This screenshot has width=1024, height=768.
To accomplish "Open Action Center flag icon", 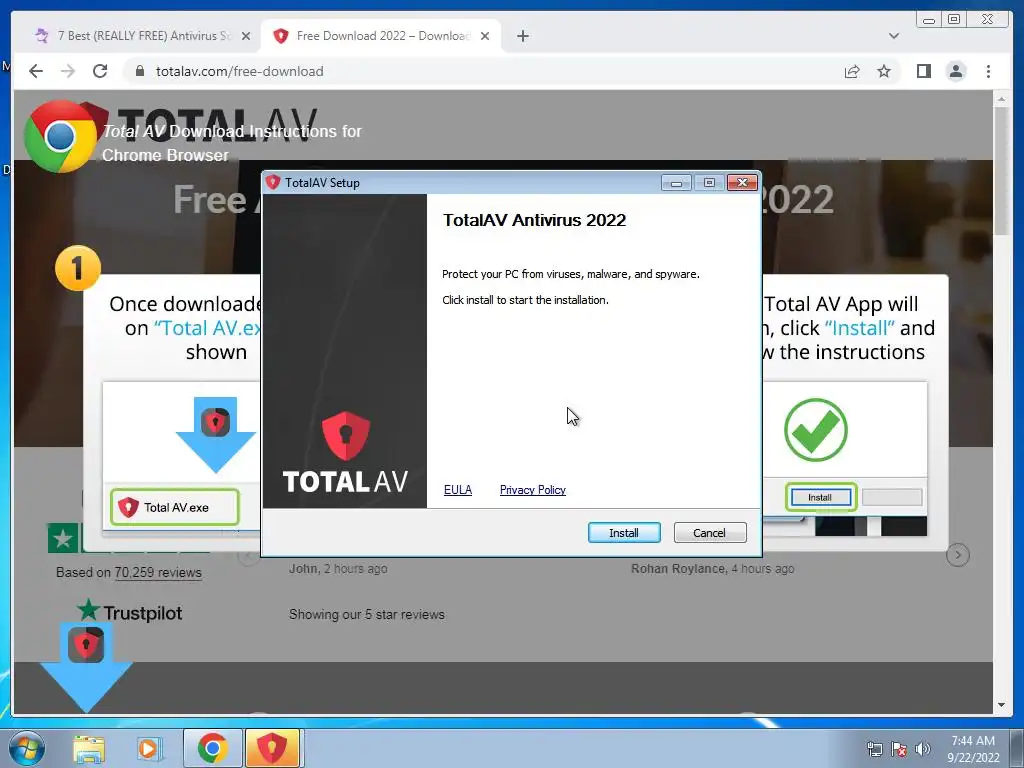I will pos(899,749).
